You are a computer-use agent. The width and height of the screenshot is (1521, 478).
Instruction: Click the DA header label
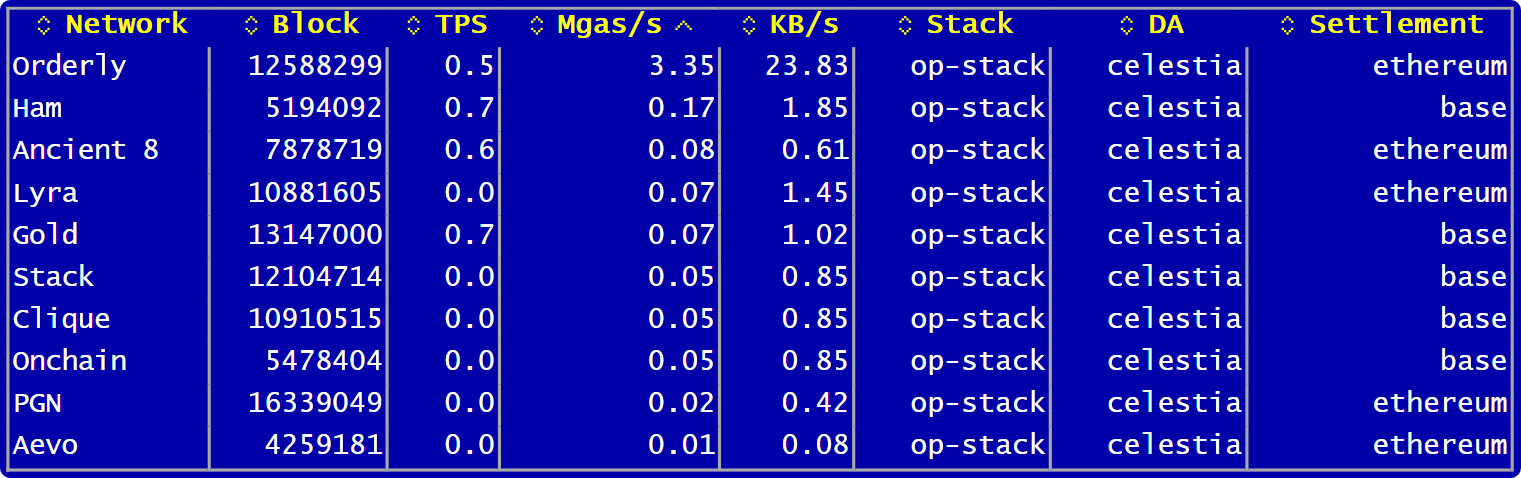pyautogui.click(x=1166, y=25)
